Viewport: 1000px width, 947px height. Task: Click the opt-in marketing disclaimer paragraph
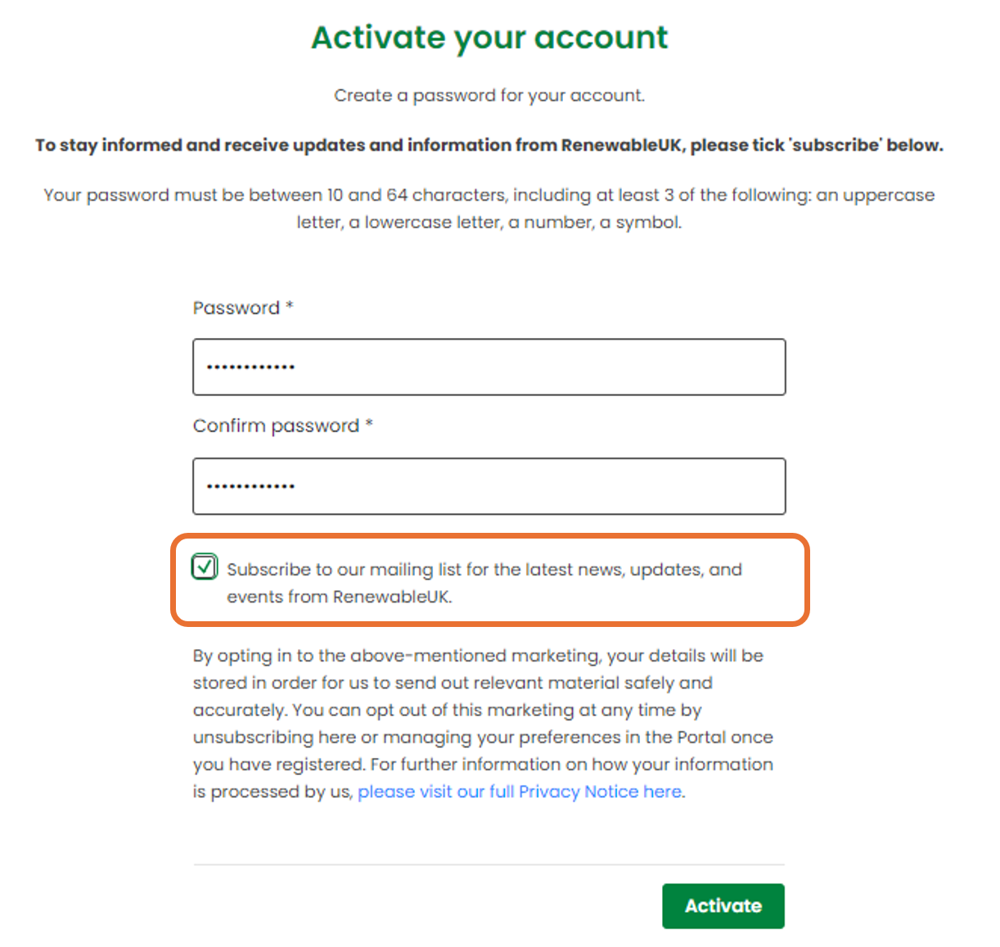point(483,724)
